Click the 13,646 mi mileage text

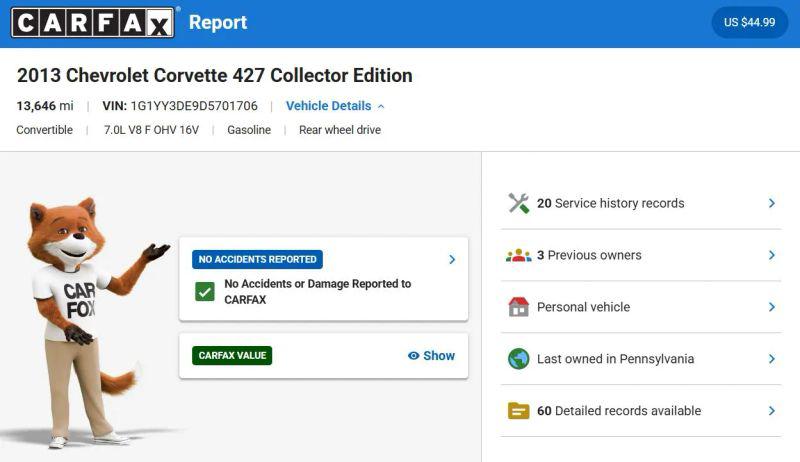click(x=45, y=106)
